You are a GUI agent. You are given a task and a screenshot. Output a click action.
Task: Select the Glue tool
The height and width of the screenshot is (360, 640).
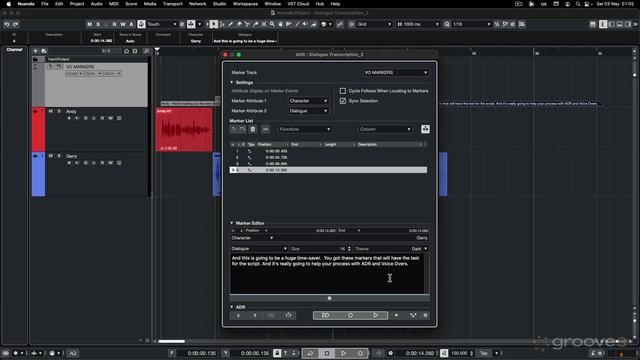[256, 24]
